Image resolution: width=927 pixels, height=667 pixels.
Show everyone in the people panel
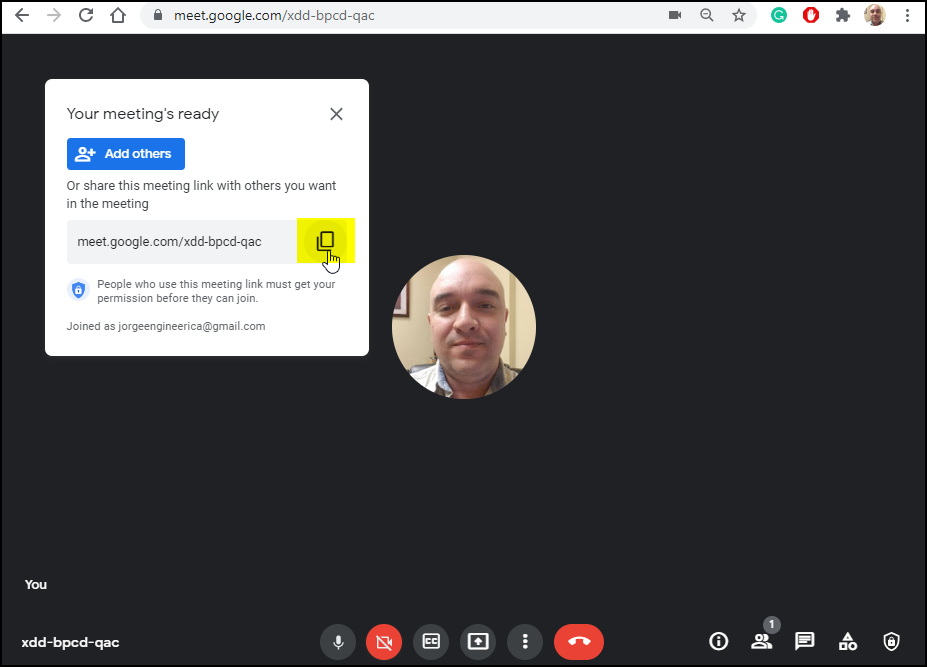coord(761,641)
